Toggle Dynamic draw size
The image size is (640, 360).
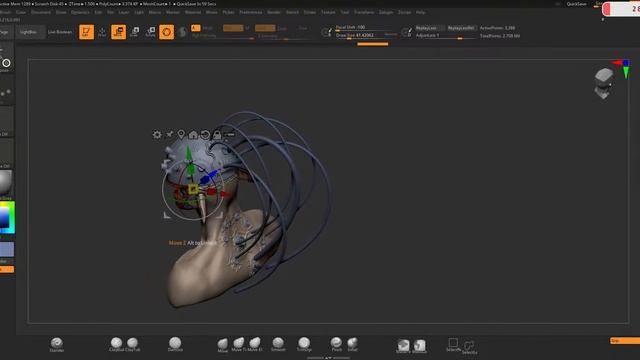tap(391, 35)
